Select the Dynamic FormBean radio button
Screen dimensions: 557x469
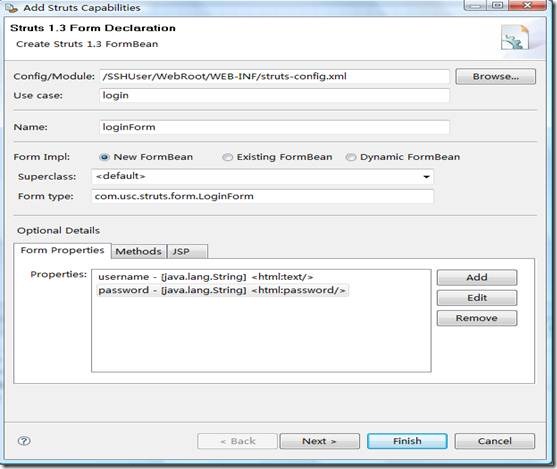(x=351, y=157)
